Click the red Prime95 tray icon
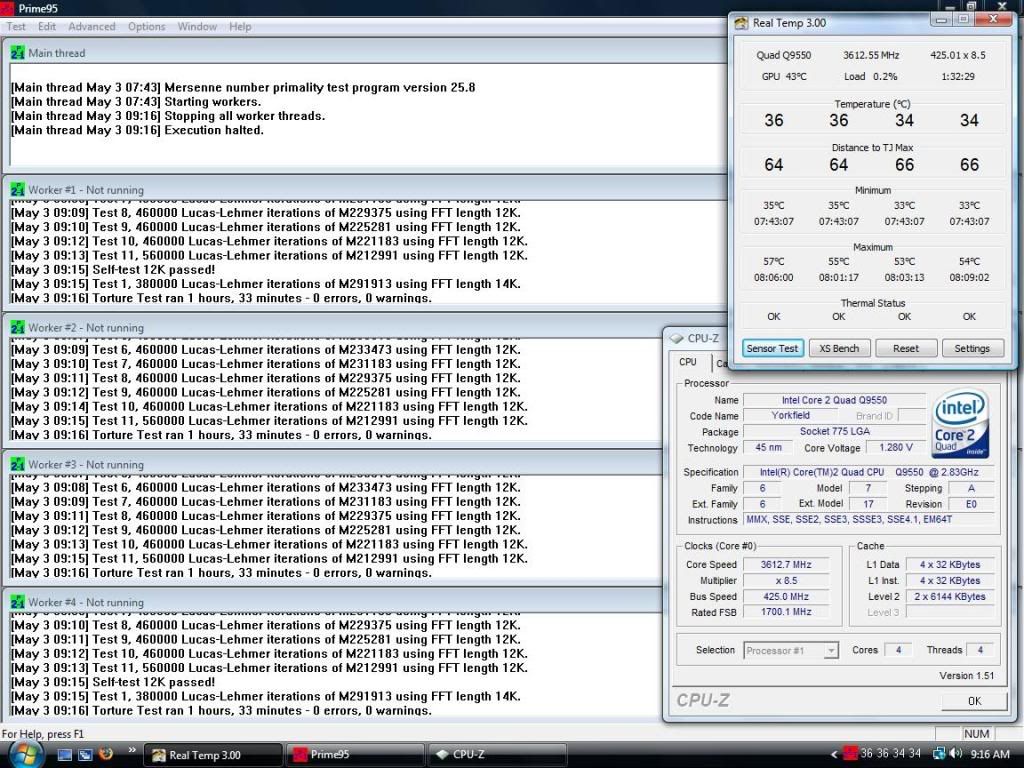 850,754
